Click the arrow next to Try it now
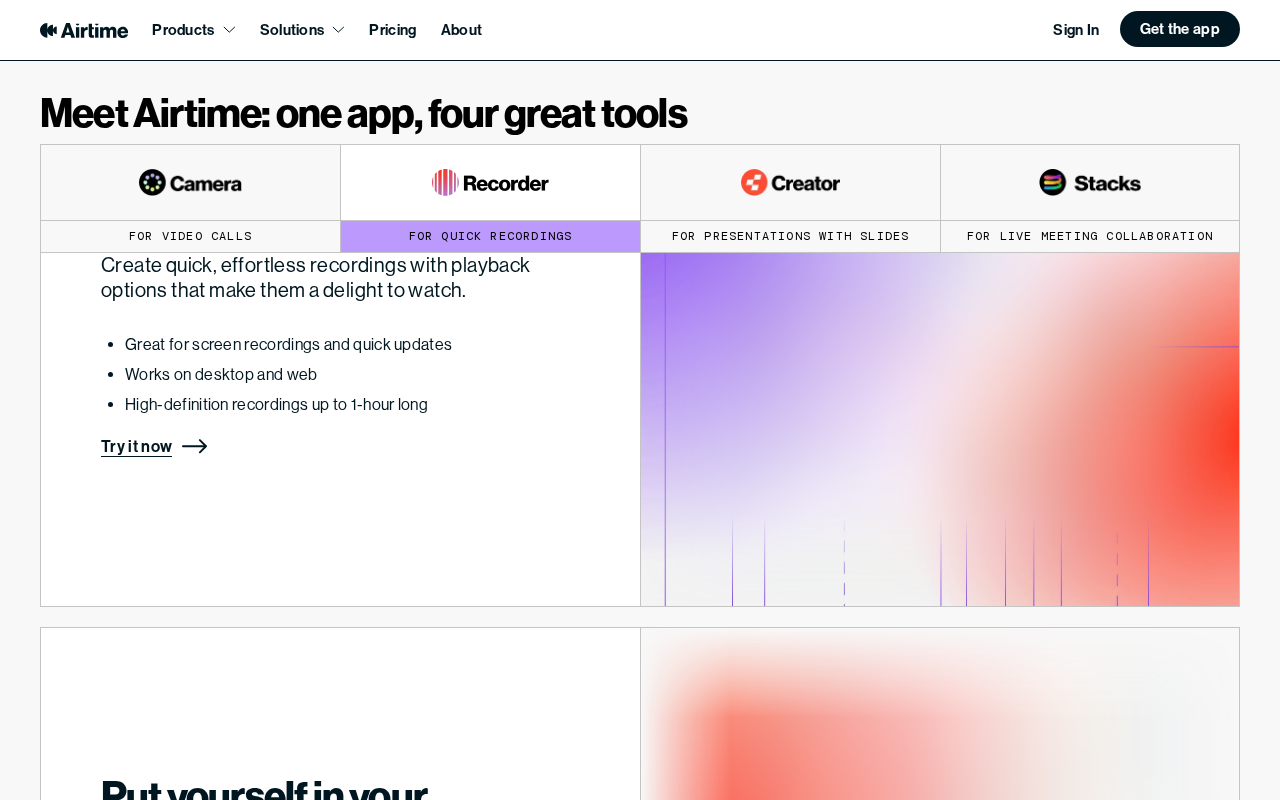1280x800 pixels. [x=195, y=446]
